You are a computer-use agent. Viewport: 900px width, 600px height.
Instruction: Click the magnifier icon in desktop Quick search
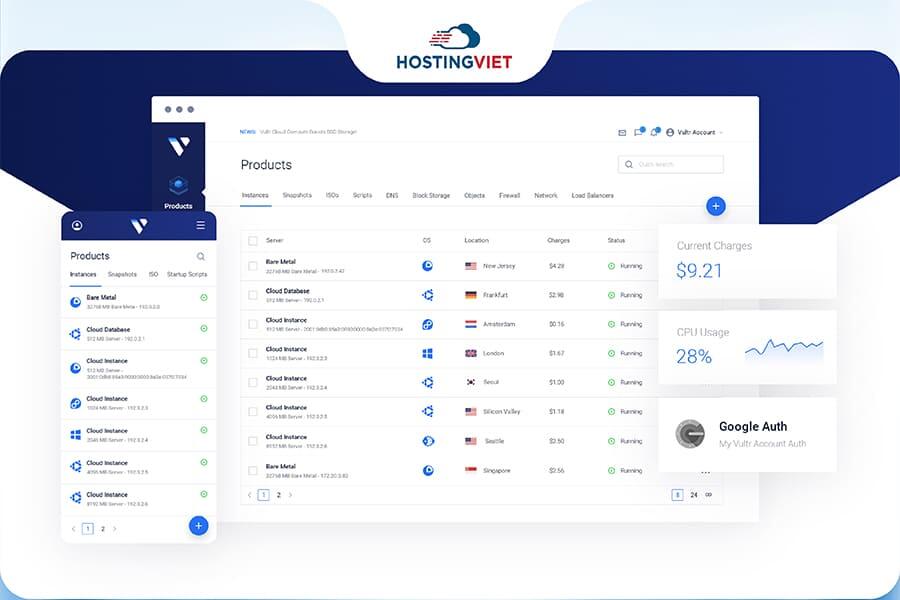pyautogui.click(x=629, y=164)
